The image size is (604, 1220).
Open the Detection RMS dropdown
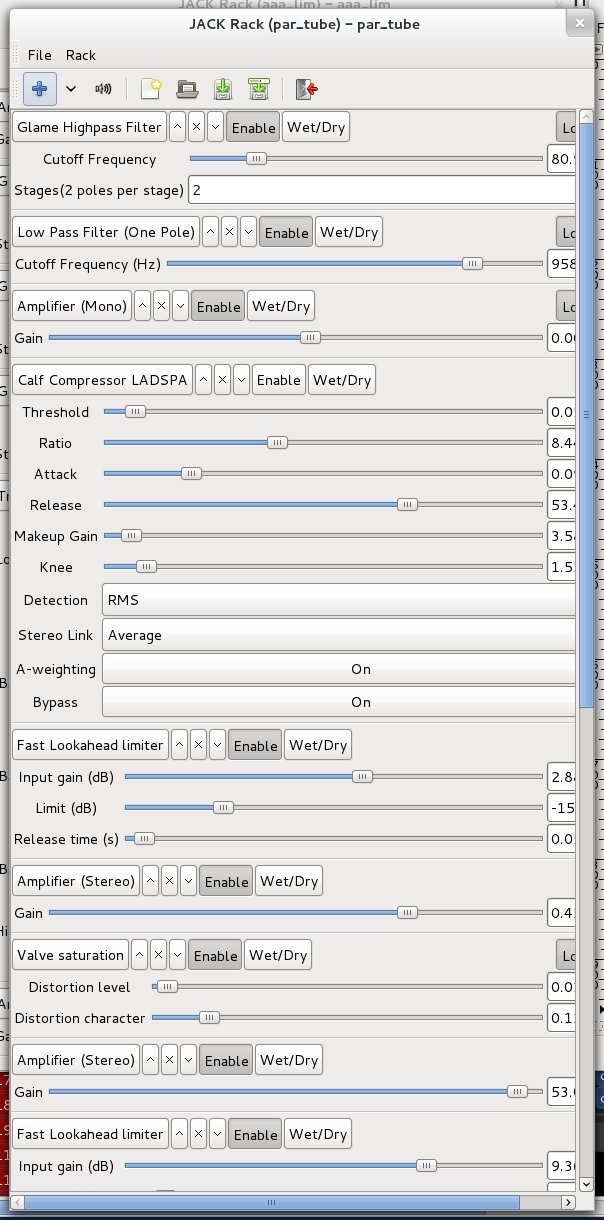point(339,600)
